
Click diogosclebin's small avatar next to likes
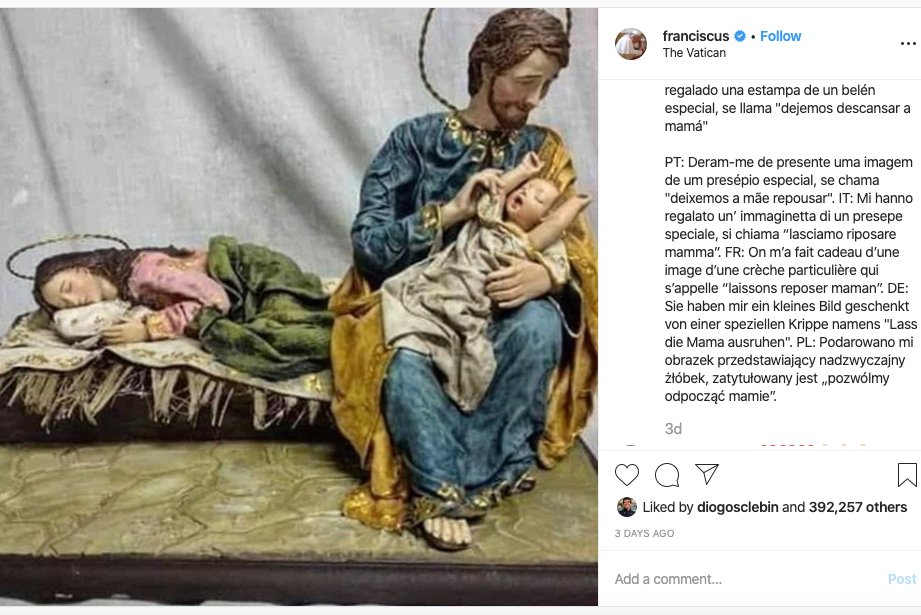click(x=627, y=507)
